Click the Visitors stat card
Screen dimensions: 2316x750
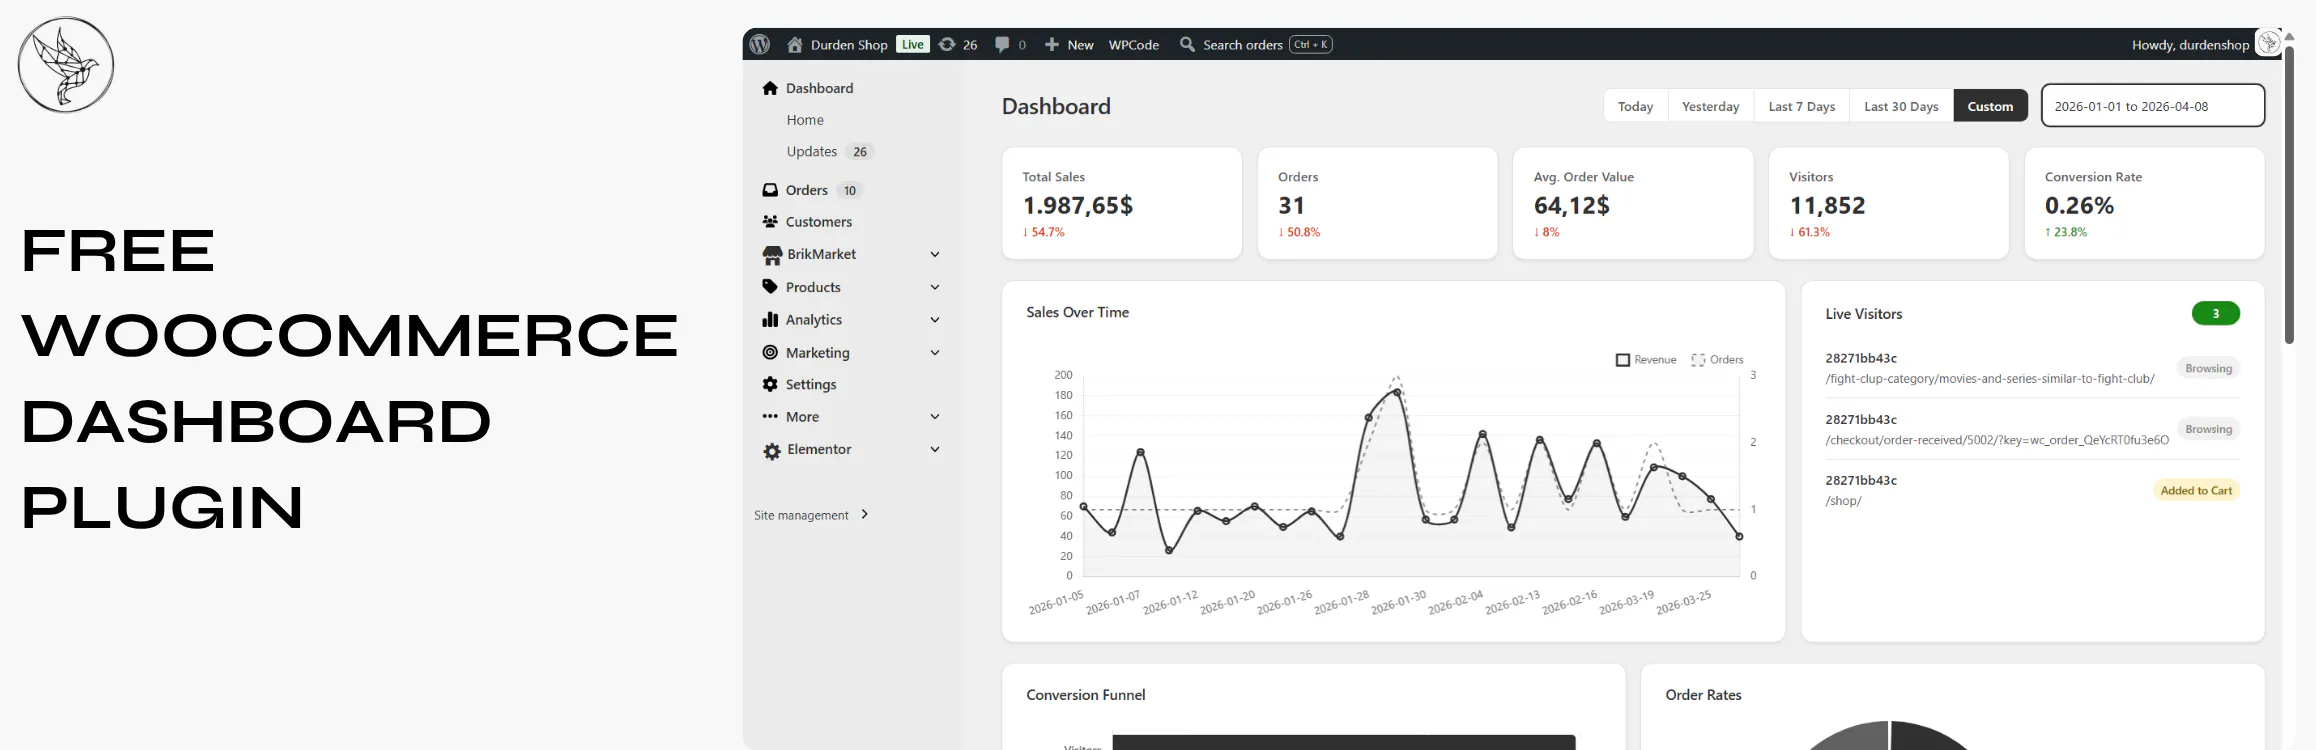coord(1889,203)
